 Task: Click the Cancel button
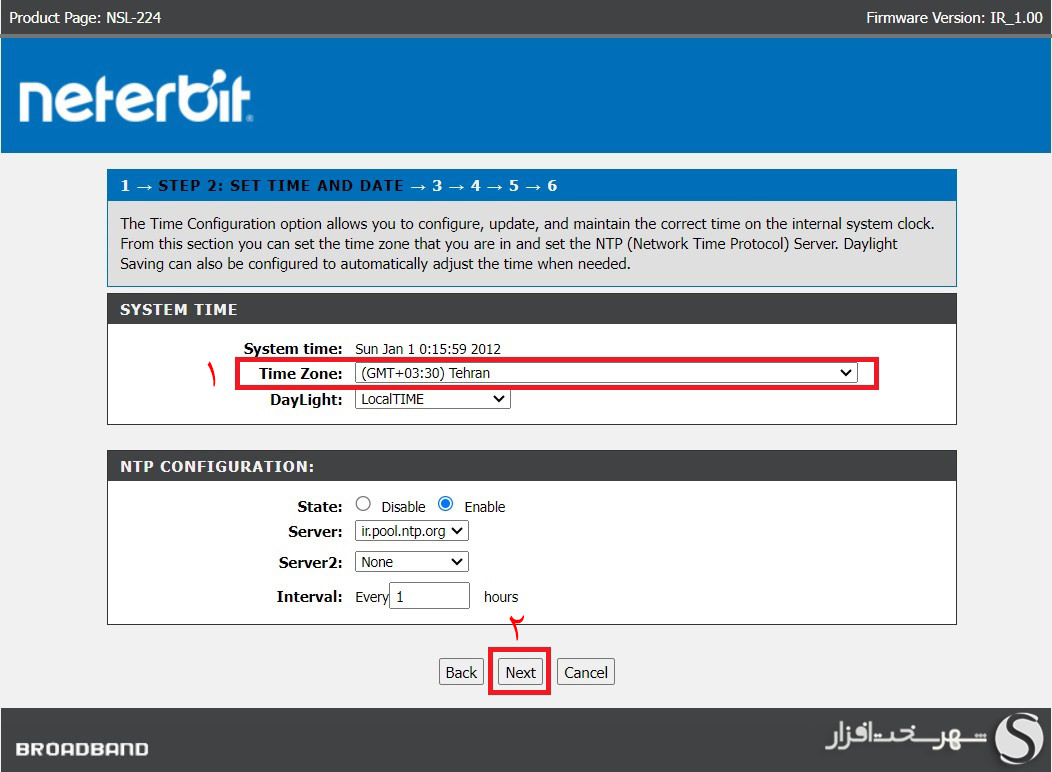click(585, 671)
